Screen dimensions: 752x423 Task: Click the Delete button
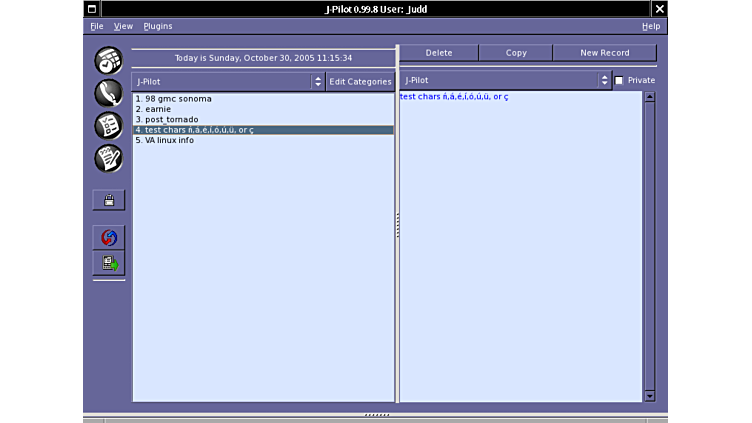pos(438,53)
